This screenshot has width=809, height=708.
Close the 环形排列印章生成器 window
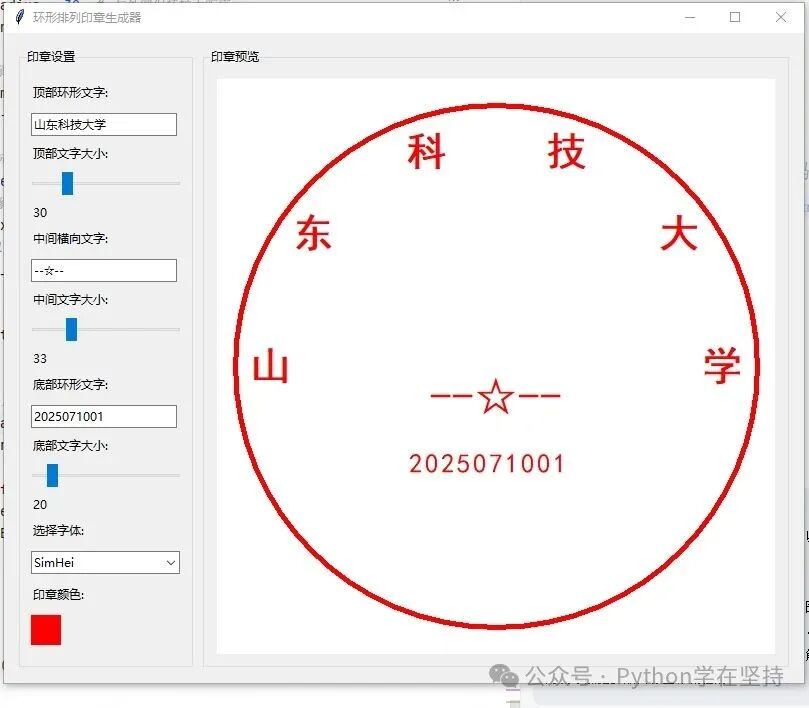(781, 18)
